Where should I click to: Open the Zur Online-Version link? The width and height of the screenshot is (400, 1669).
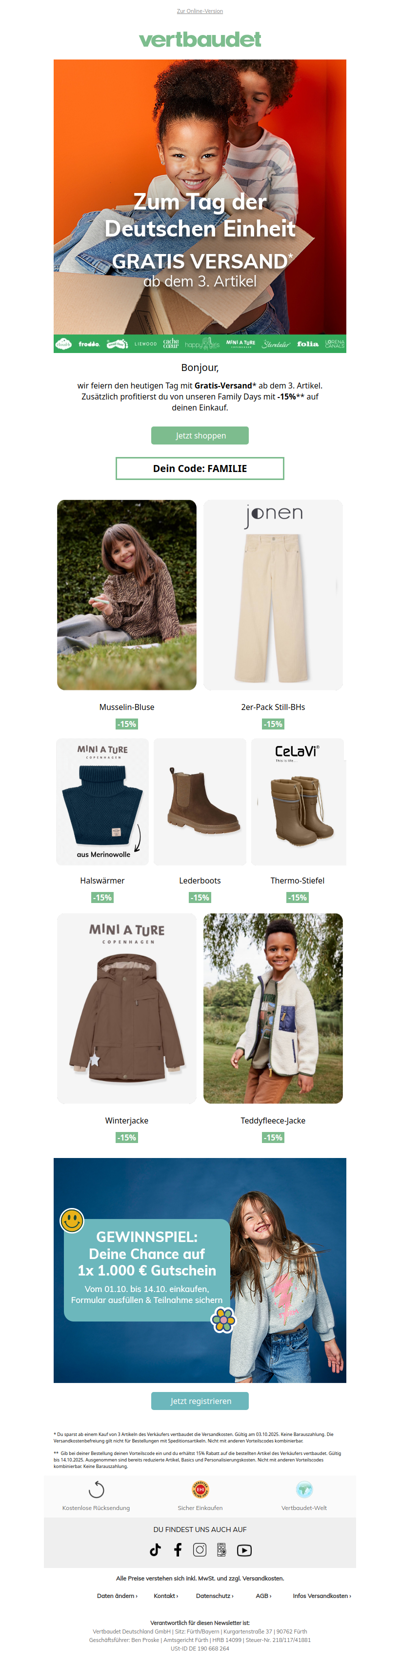tap(200, 11)
